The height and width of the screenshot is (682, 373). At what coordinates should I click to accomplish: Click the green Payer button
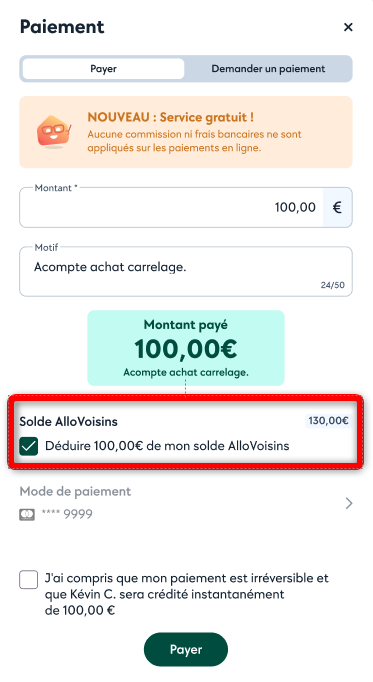click(x=186, y=649)
